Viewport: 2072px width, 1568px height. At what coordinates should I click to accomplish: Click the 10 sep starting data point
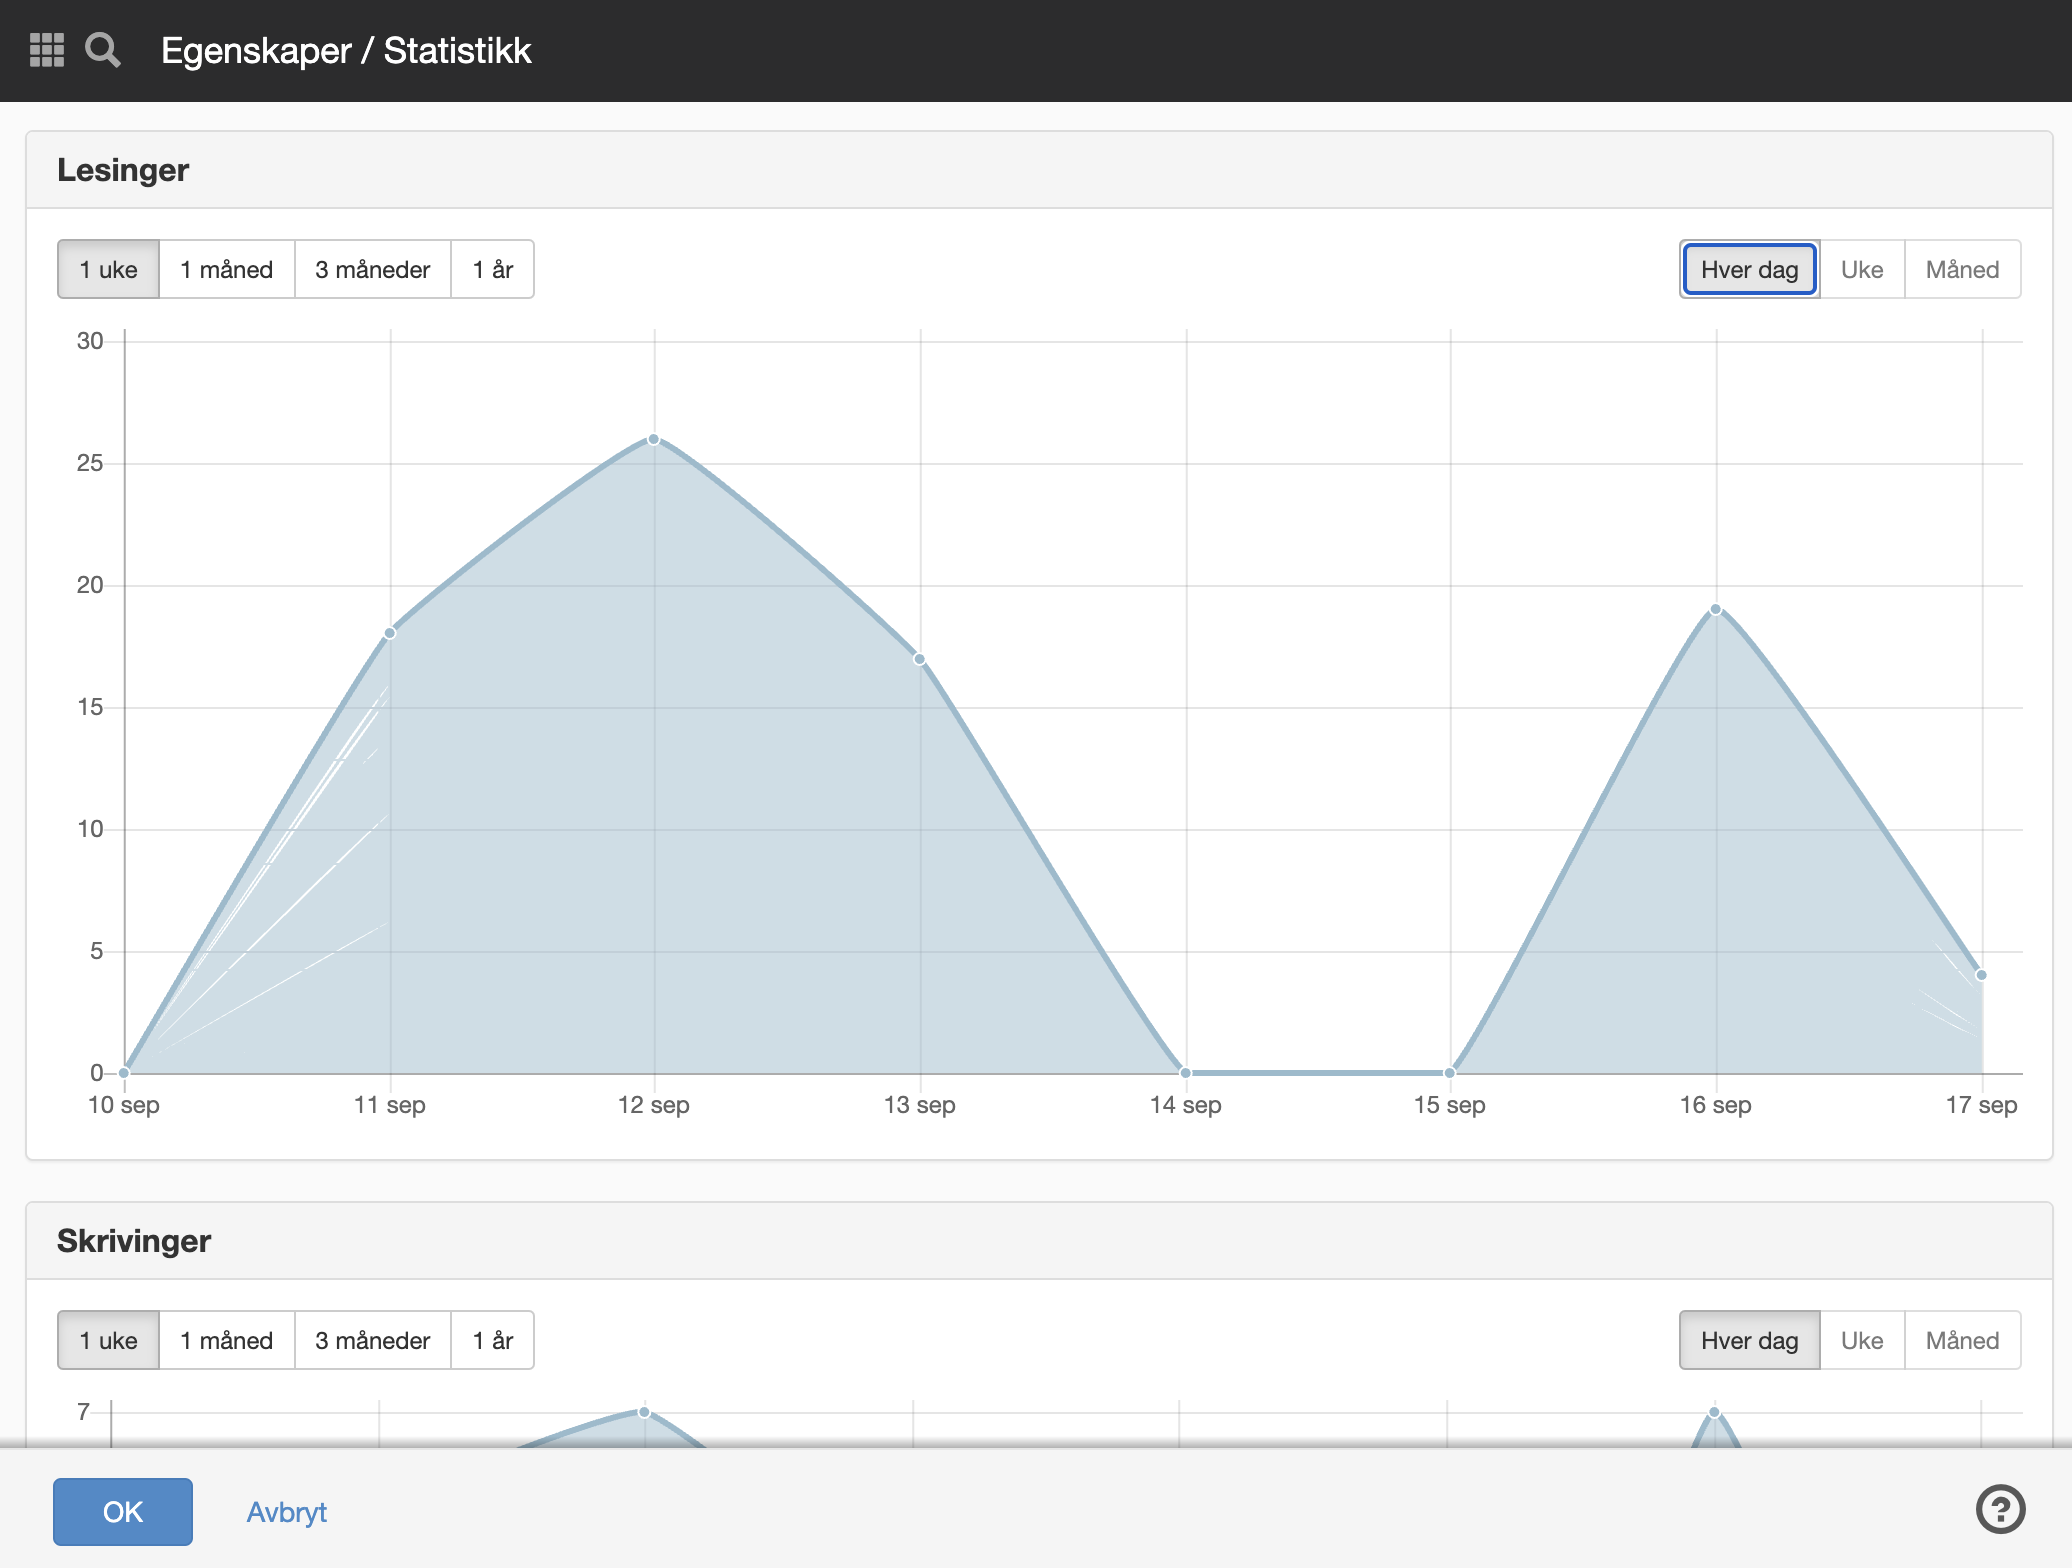point(124,1073)
